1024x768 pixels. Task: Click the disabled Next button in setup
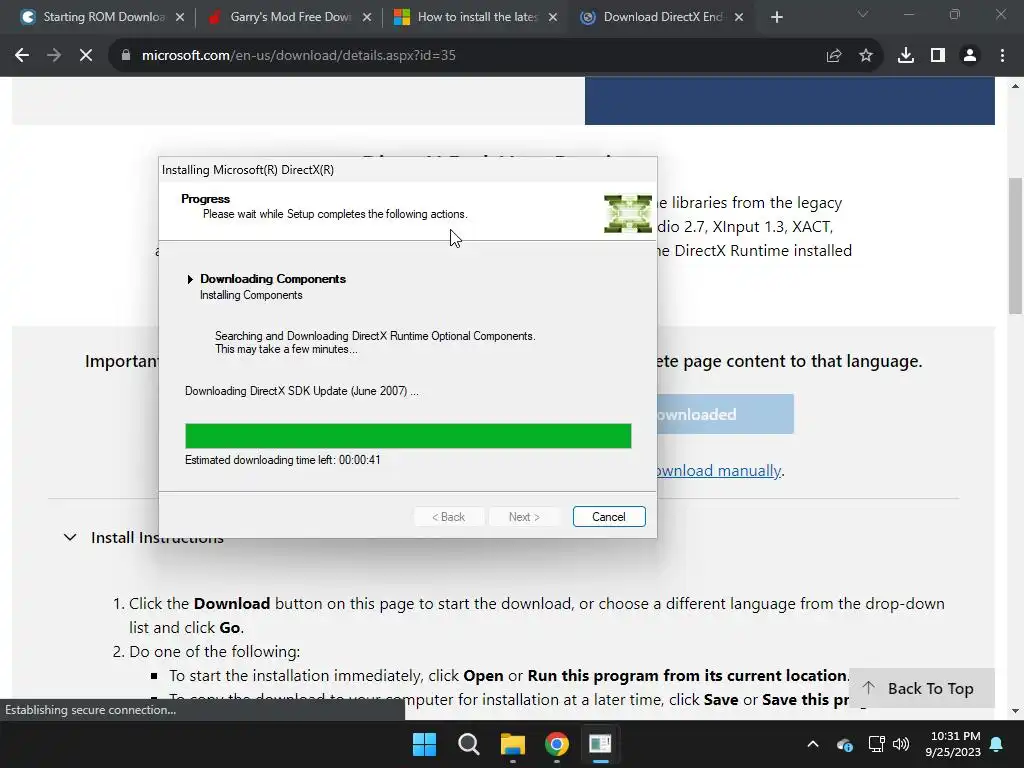coord(524,517)
